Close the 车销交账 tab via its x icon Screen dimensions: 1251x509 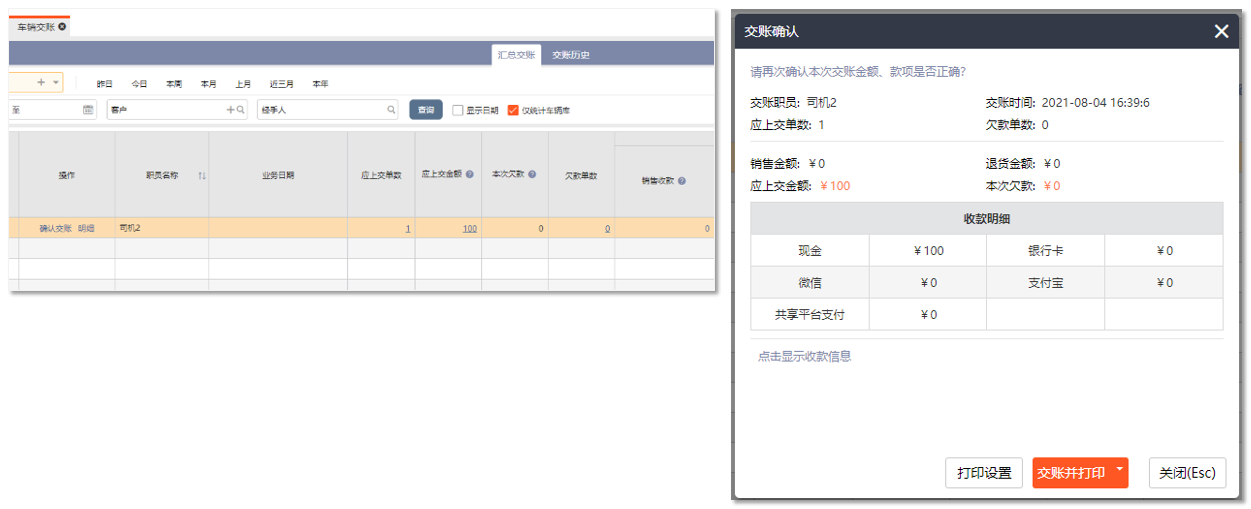(x=62, y=27)
